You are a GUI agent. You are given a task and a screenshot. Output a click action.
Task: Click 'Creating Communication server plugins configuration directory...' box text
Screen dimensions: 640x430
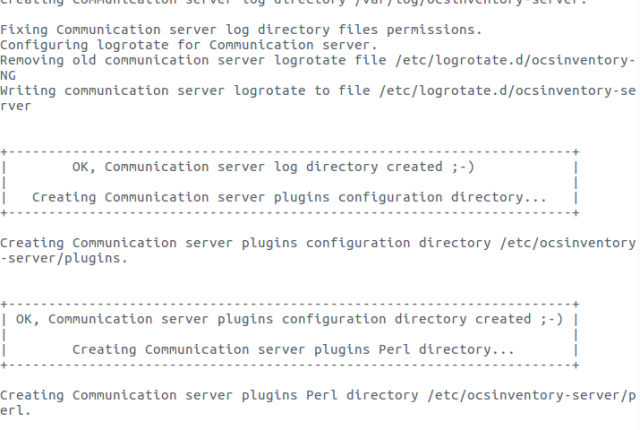[x=289, y=197]
